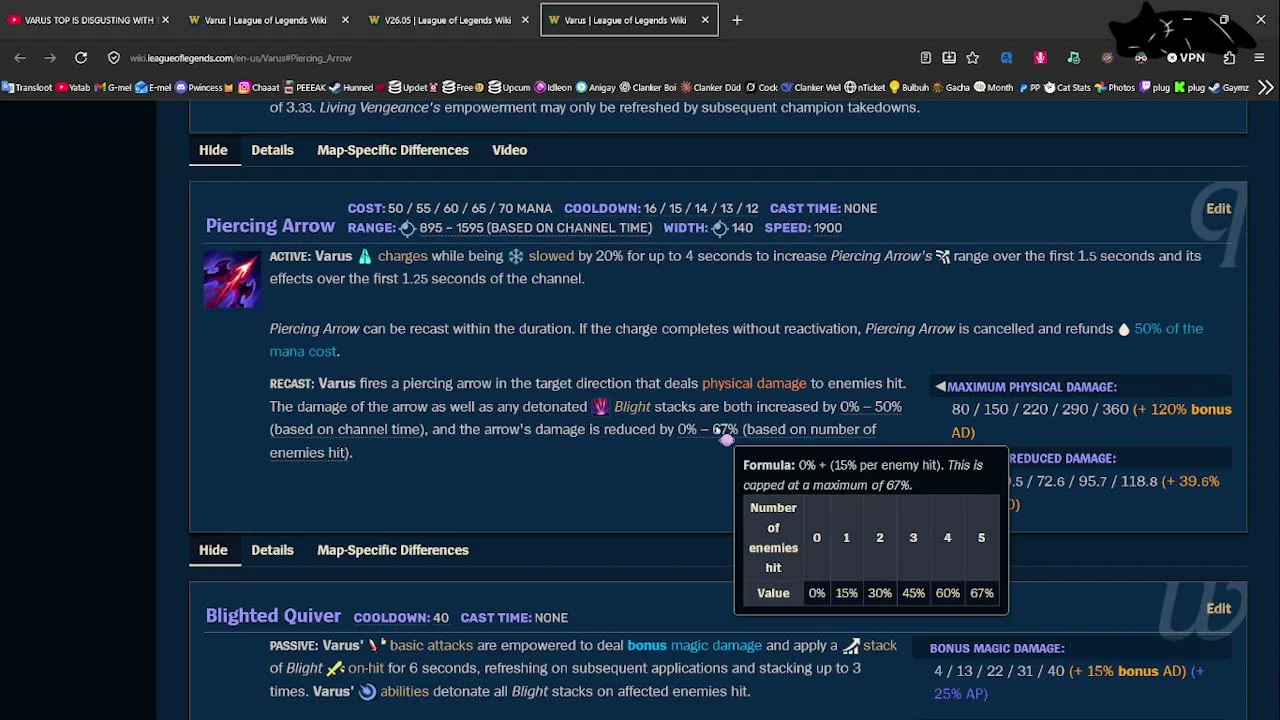The width and height of the screenshot is (1280, 720).
Task: Open the Bulbuh lightbulb bookmark
Action: coord(908,88)
